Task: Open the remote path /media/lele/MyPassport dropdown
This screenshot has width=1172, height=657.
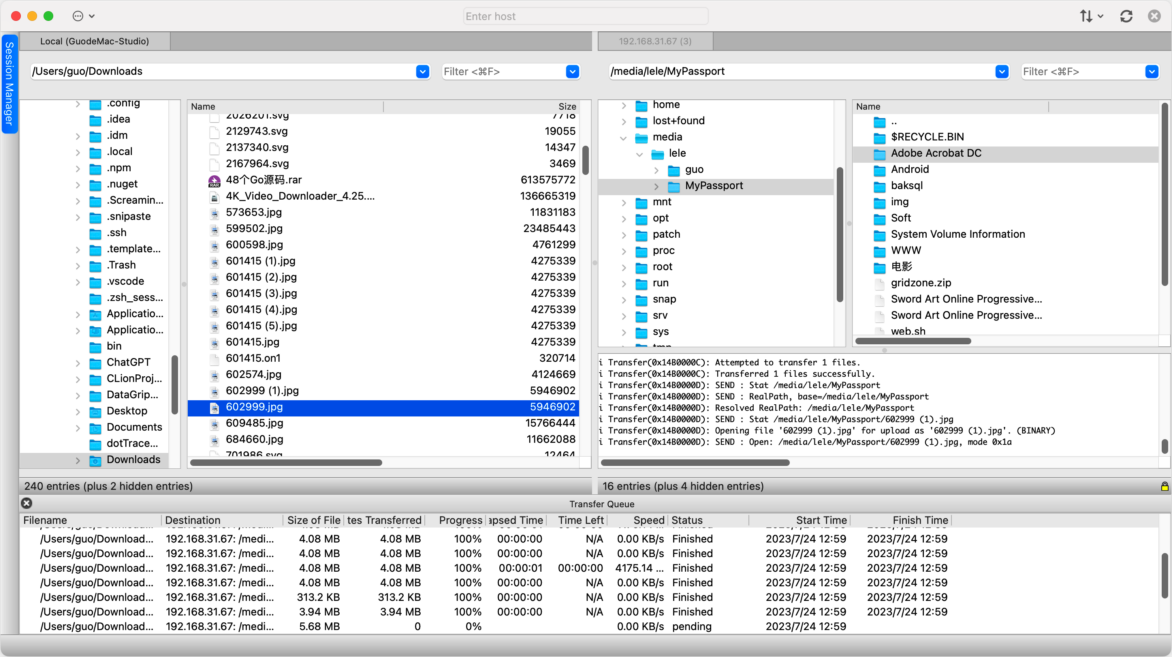Action: point(1002,72)
